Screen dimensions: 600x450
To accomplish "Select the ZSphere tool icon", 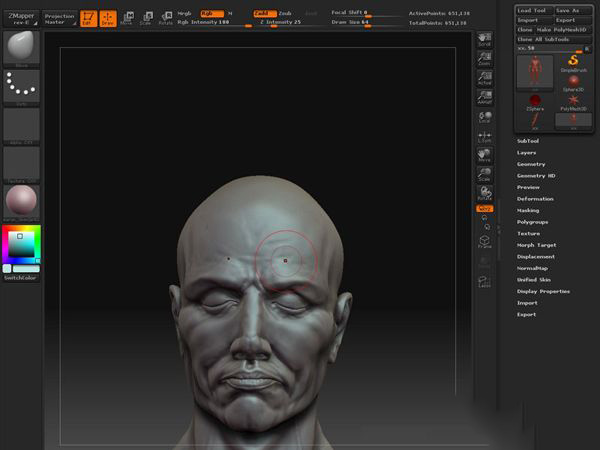I will [535, 103].
